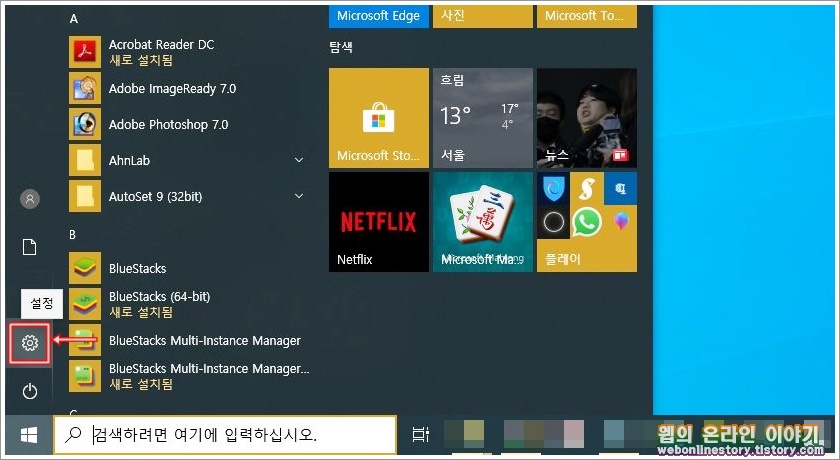The height and width of the screenshot is (460, 840).
Task: Open the 플레이 folder tile label
Action: click(x=563, y=259)
